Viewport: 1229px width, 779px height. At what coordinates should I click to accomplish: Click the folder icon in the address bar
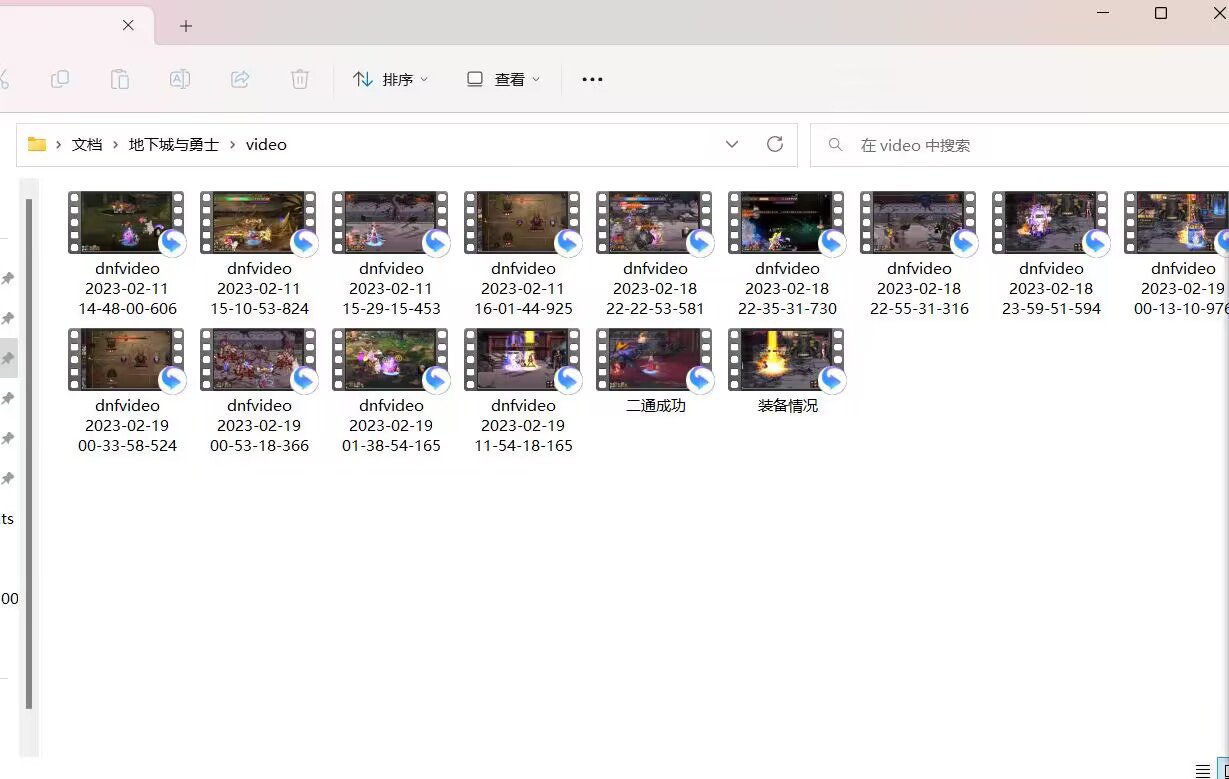coord(37,144)
